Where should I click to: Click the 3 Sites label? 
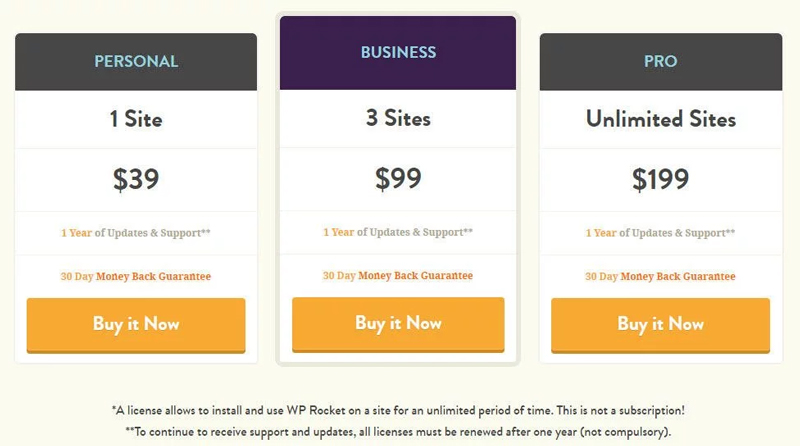tap(398, 118)
